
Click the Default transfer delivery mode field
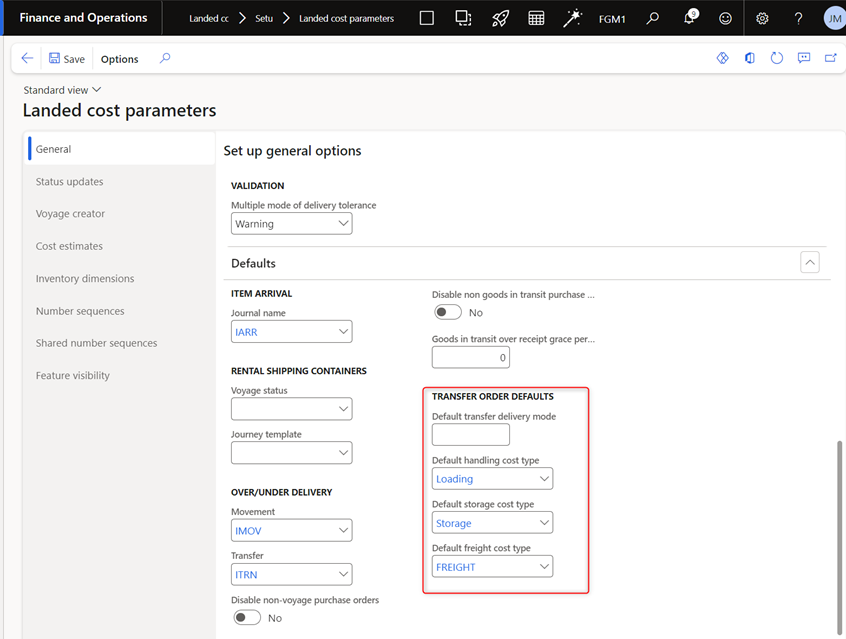(x=470, y=435)
